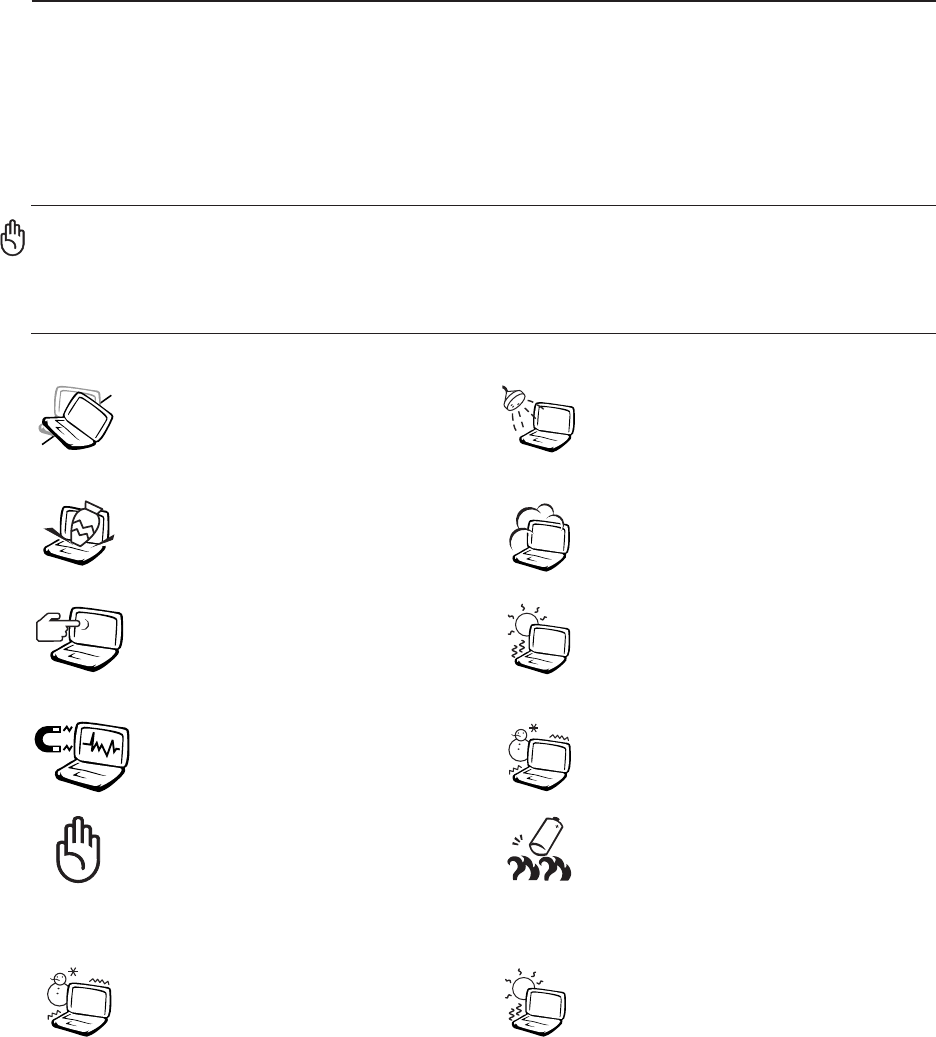Select the last-row snowman cold laptop icon
The height and width of the screenshot is (1037, 936).
pos(79,1000)
